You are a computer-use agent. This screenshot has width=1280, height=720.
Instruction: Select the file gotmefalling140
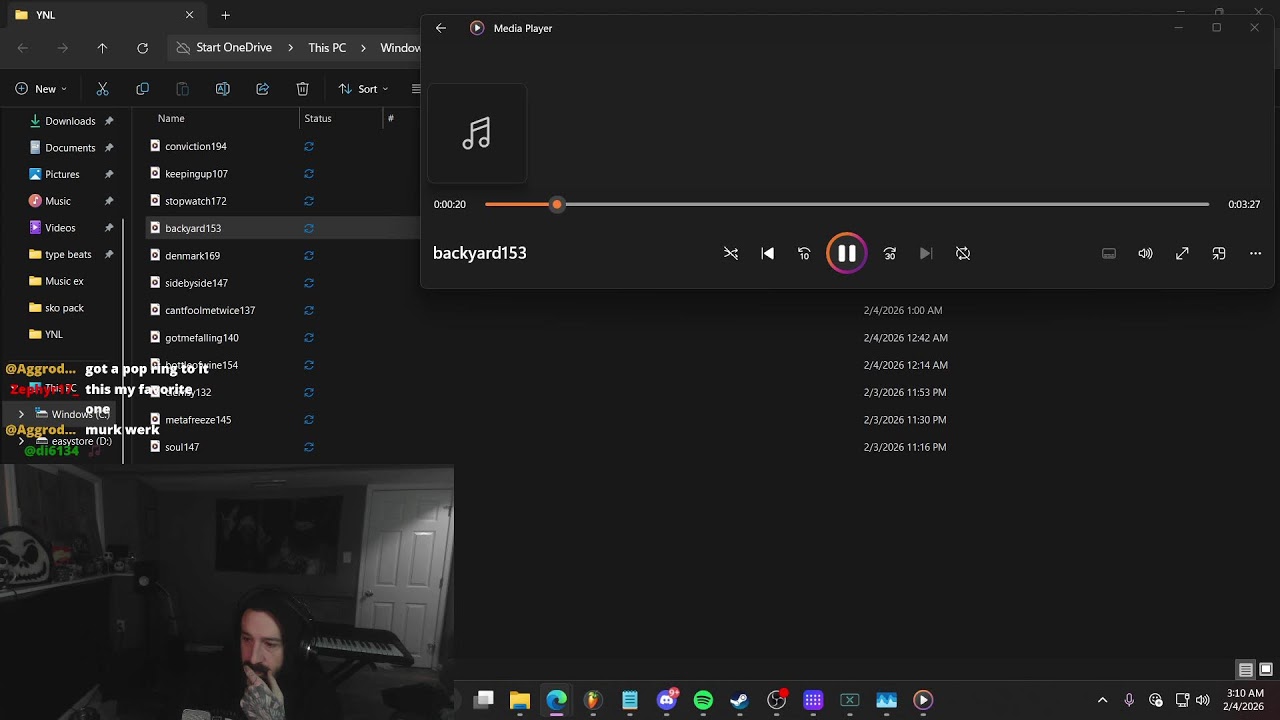click(201, 338)
